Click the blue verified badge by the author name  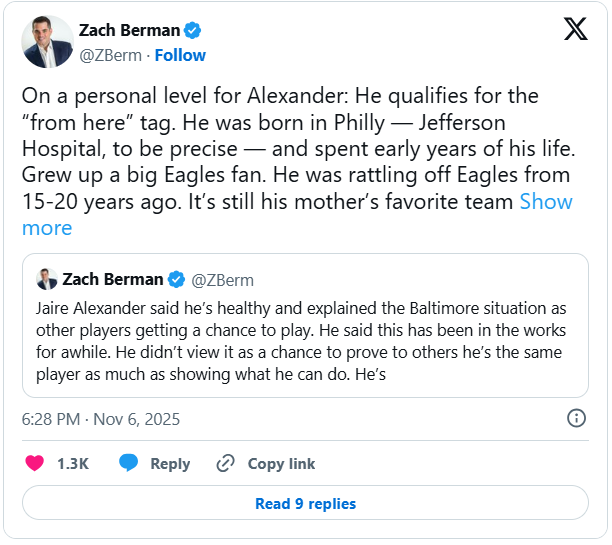click(x=193, y=30)
